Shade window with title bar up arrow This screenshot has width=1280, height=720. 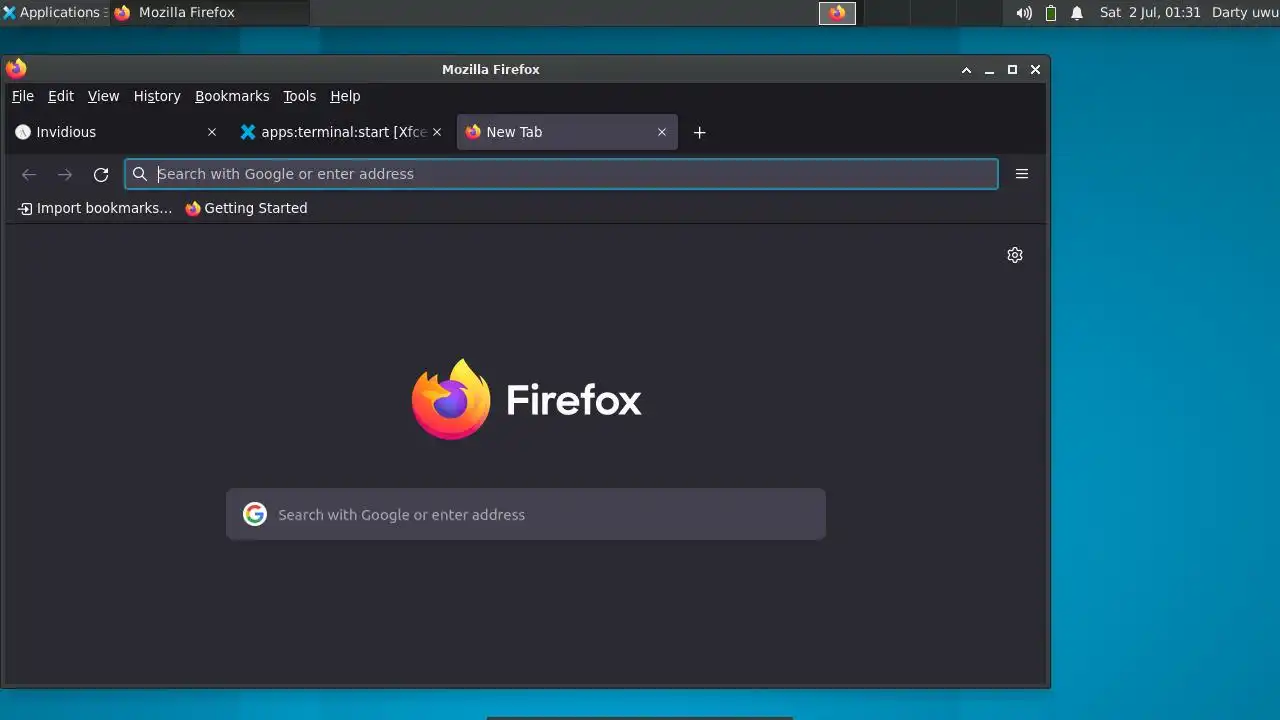click(x=966, y=69)
